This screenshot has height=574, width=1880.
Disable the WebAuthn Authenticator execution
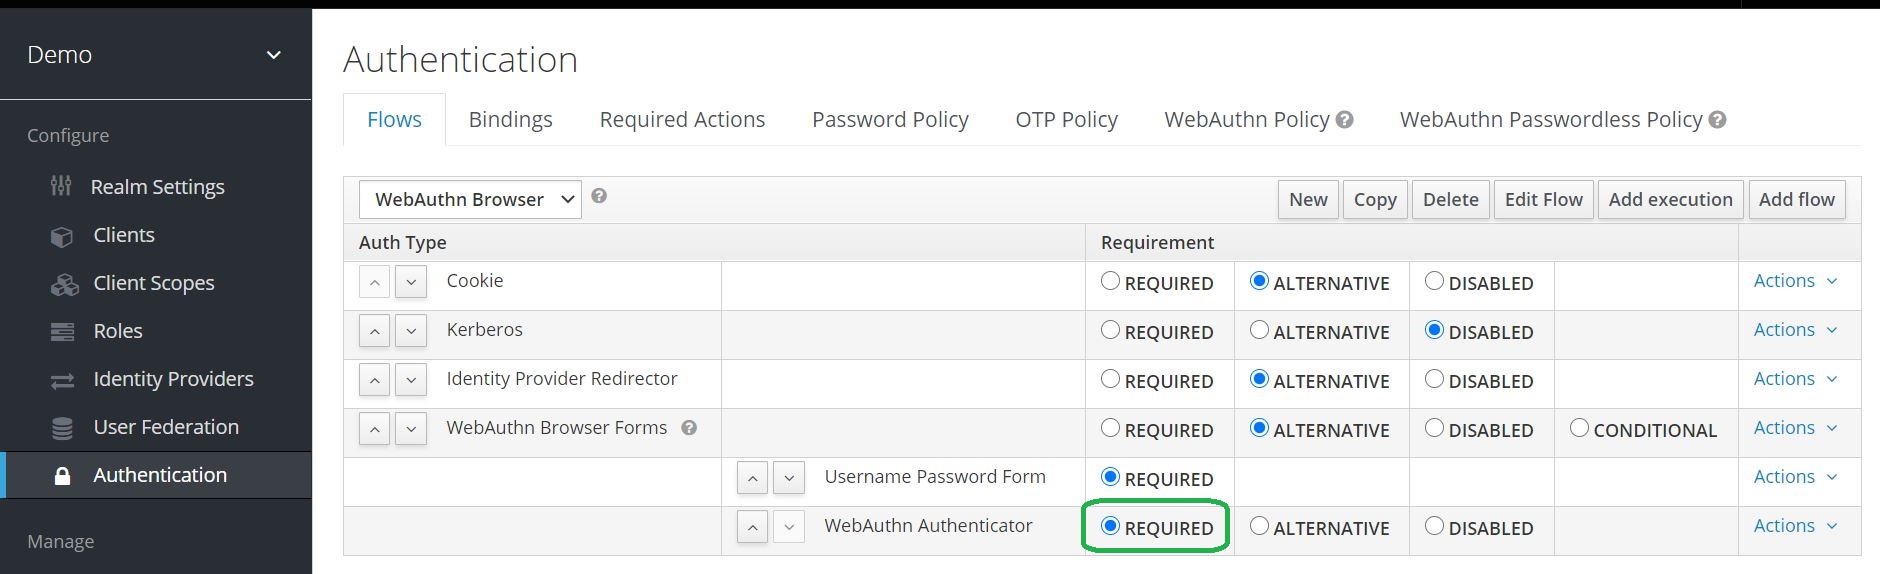click(1434, 526)
